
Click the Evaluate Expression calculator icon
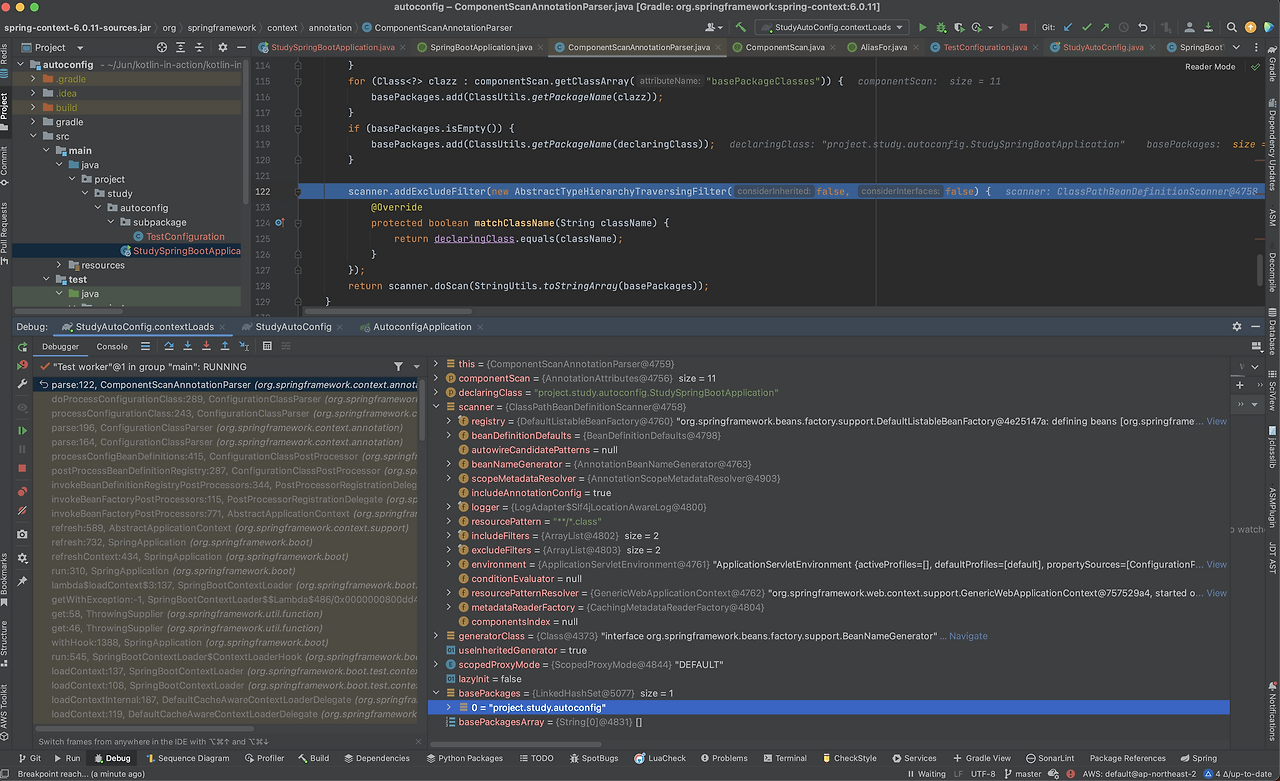[267, 346]
